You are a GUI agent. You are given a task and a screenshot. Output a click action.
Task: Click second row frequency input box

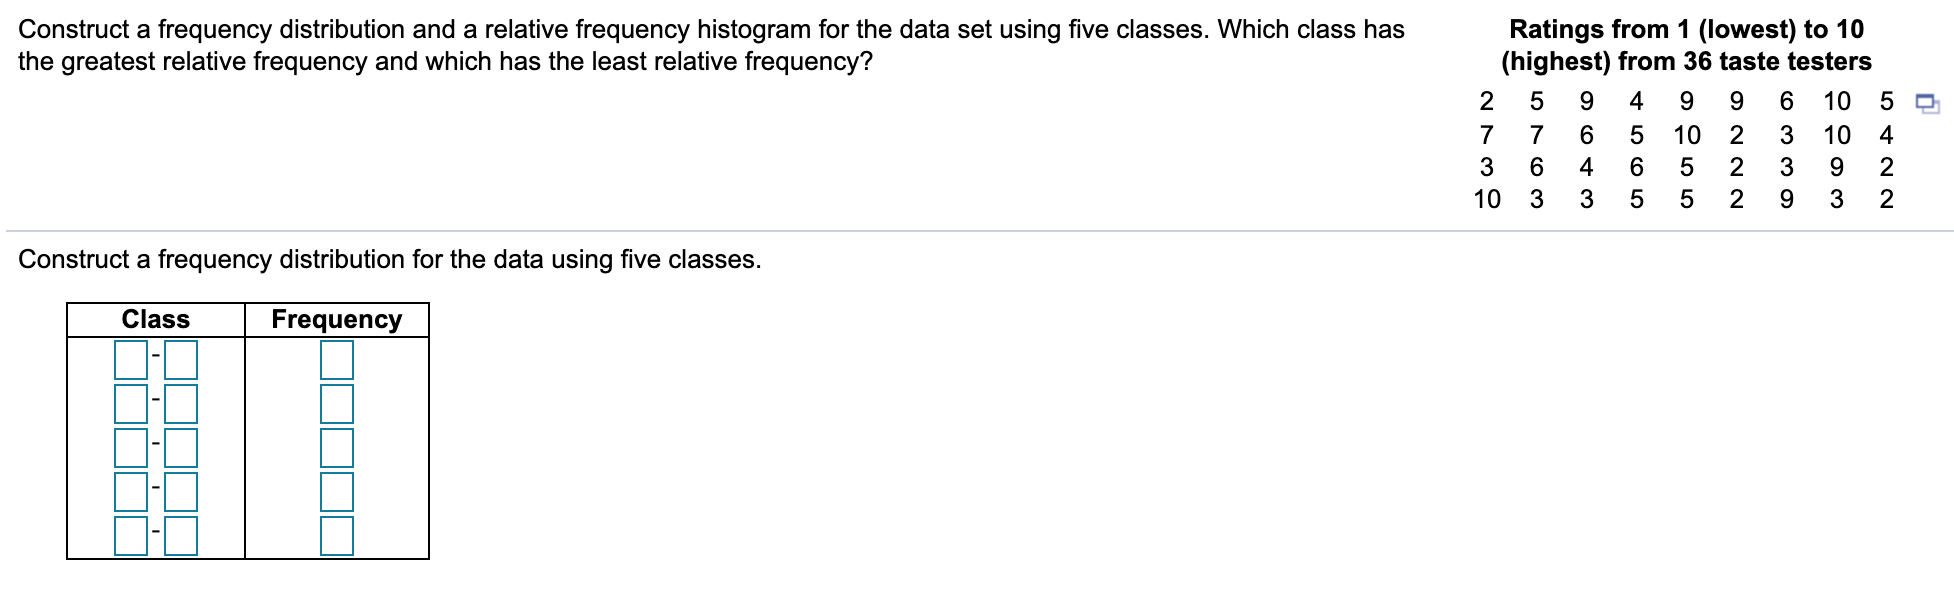337,404
